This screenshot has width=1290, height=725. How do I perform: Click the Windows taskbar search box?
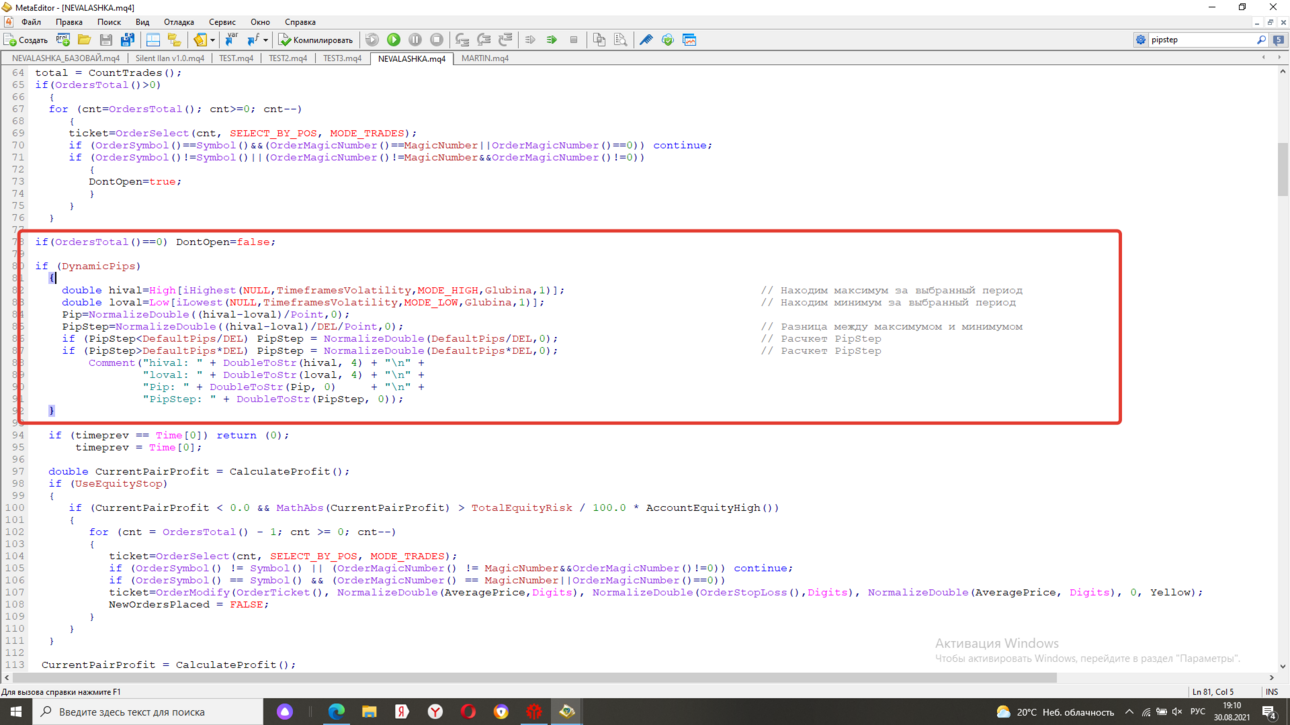point(147,712)
